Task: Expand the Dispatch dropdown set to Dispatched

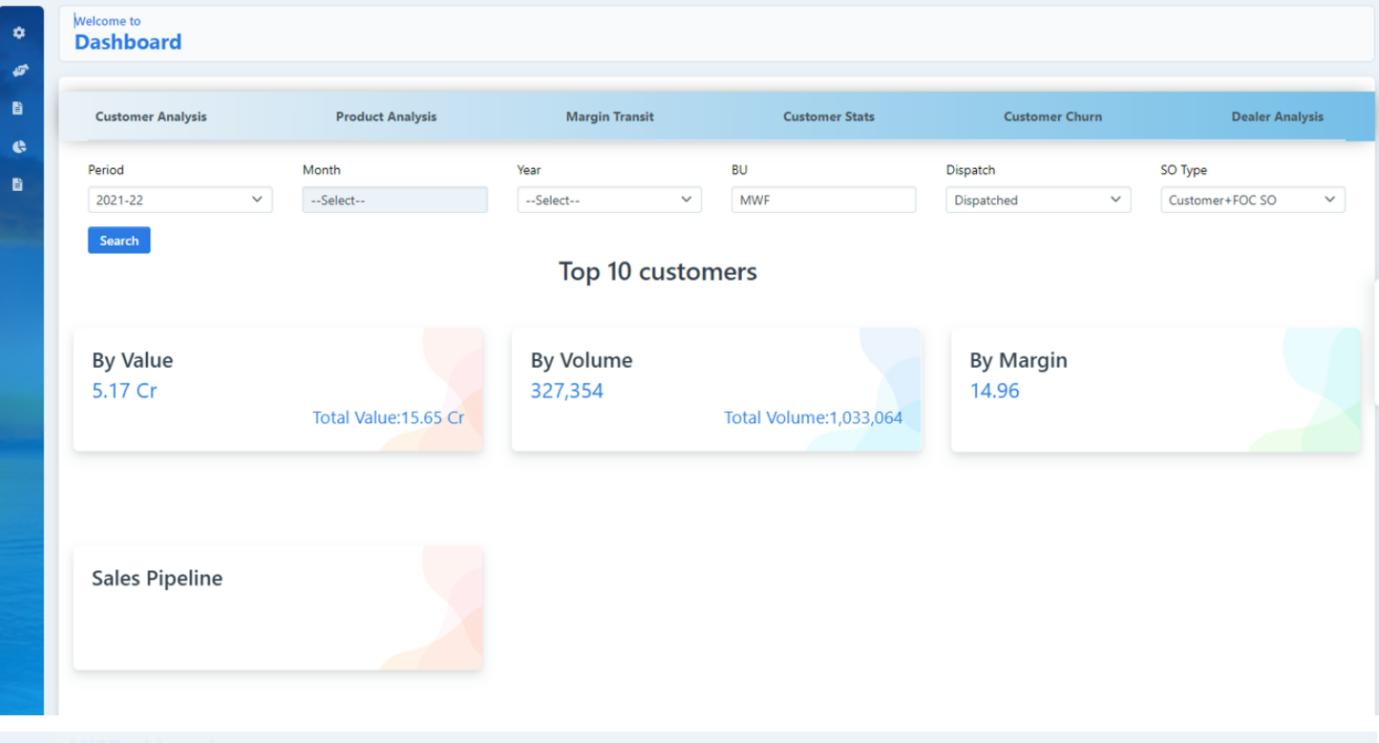Action: pyautogui.click(x=1038, y=200)
